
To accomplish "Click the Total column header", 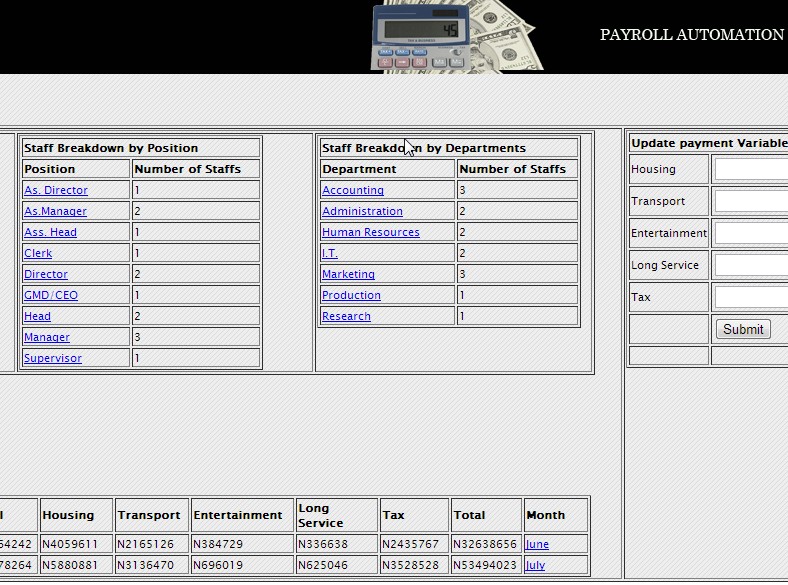I will pos(486,515).
